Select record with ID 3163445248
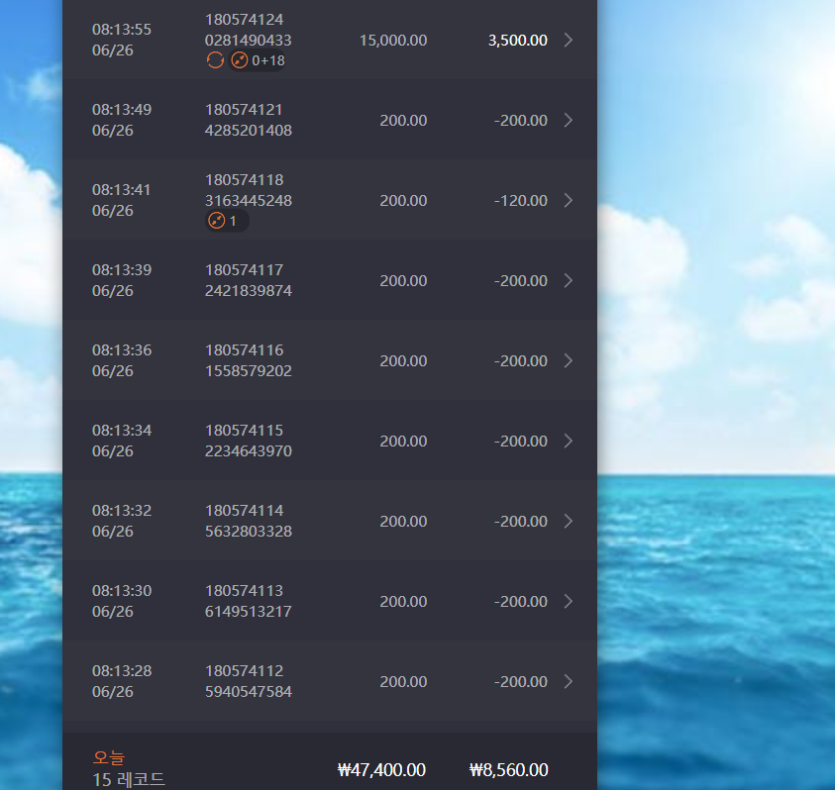The image size is (835, 790). tap(330, 200)
